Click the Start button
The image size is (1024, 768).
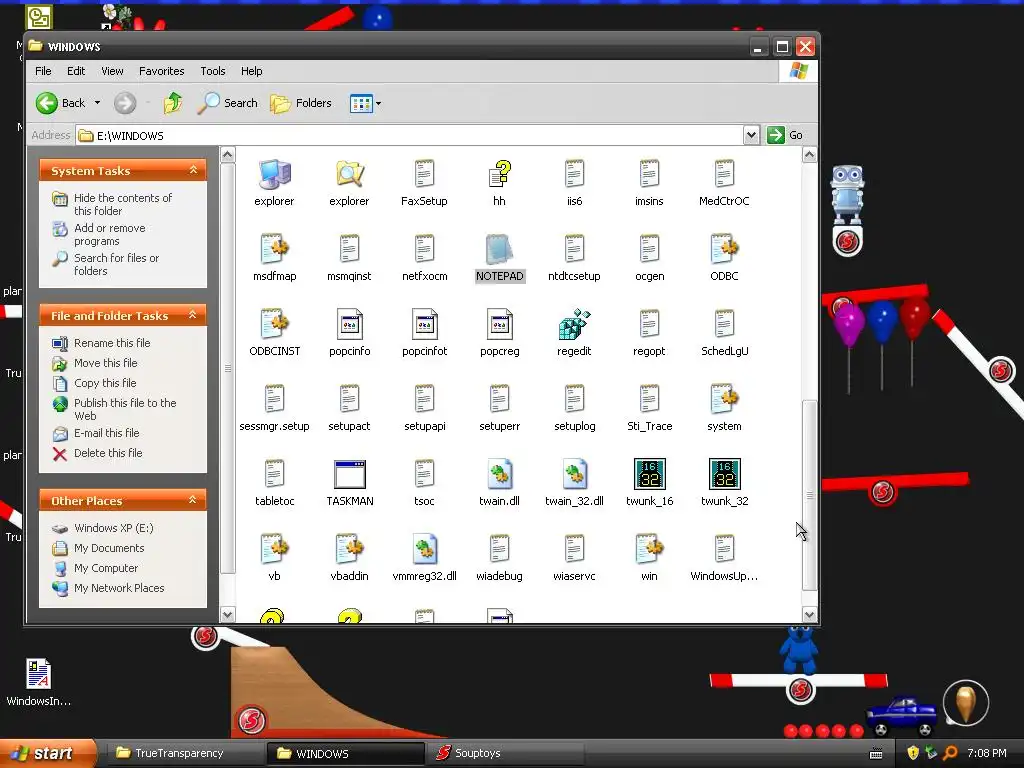(x=47, y=753)
